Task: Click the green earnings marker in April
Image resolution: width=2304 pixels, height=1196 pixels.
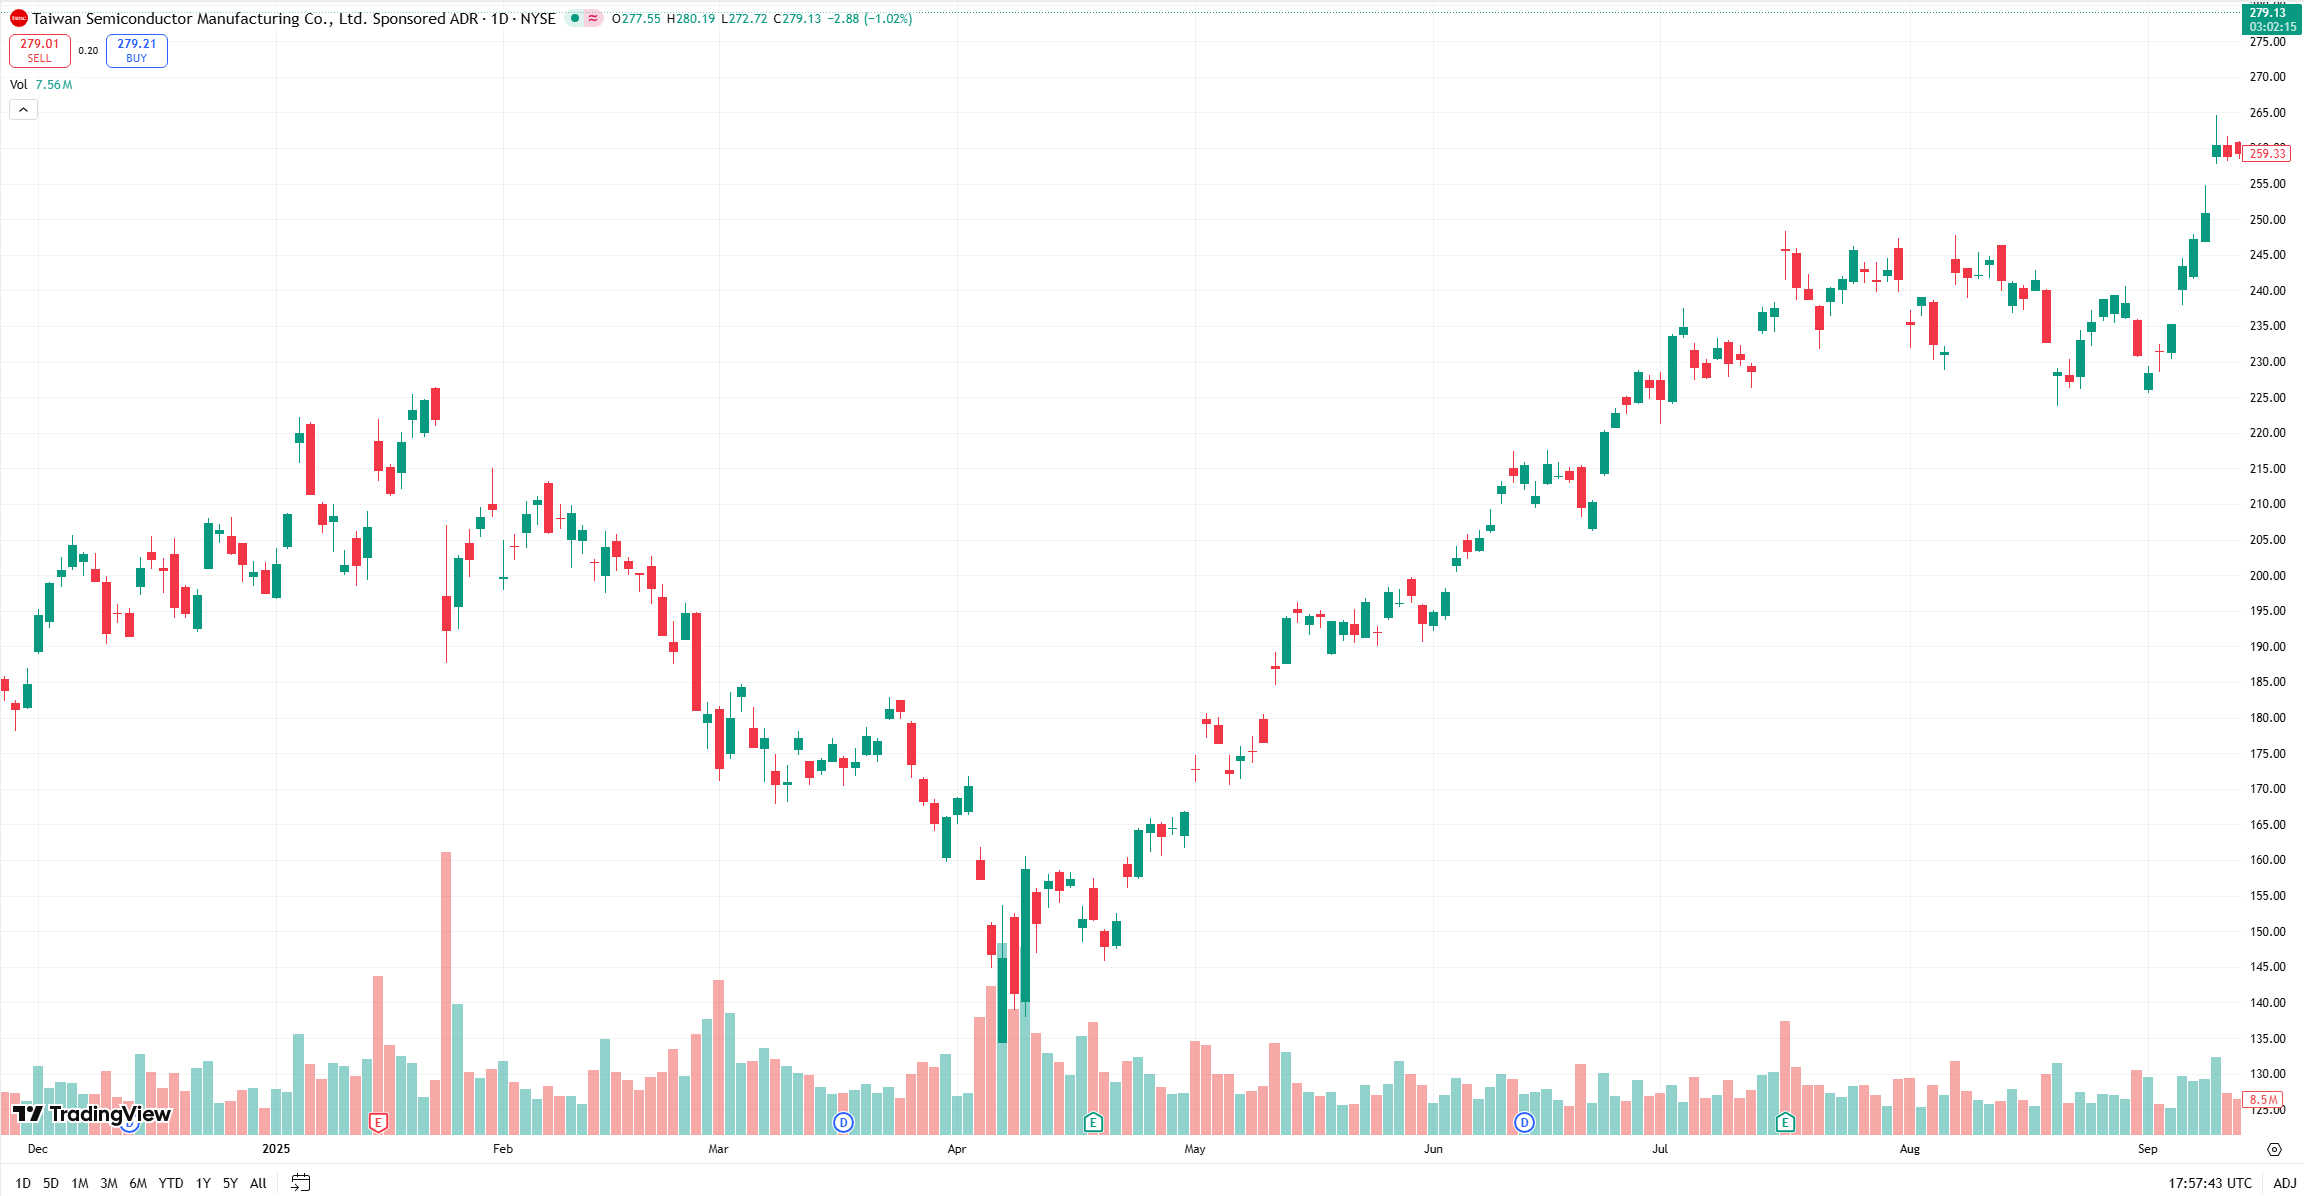Action: [x=1093, y=1122]
